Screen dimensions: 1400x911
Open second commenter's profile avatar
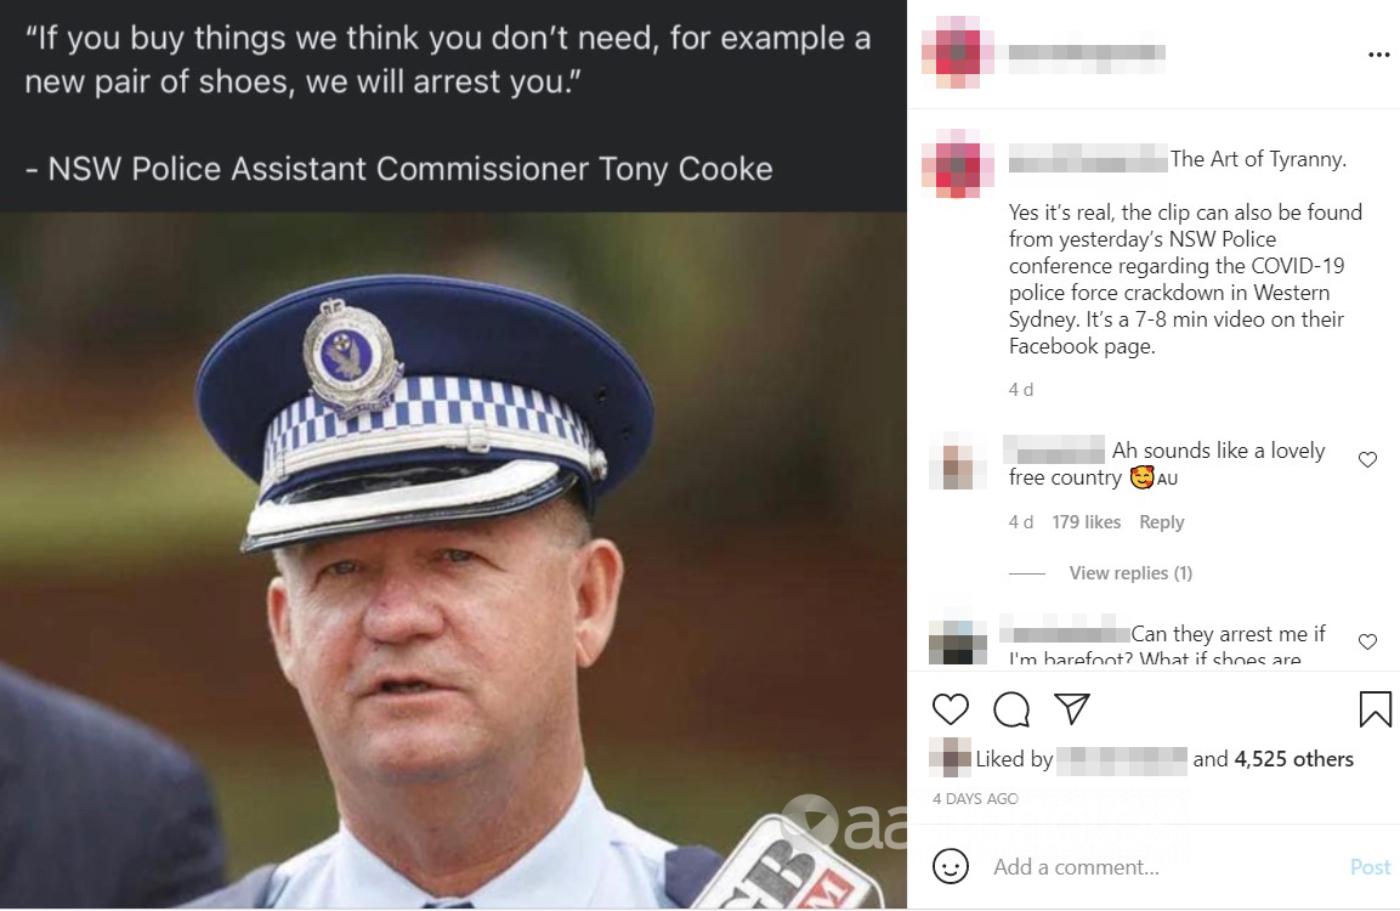point(957,641)
